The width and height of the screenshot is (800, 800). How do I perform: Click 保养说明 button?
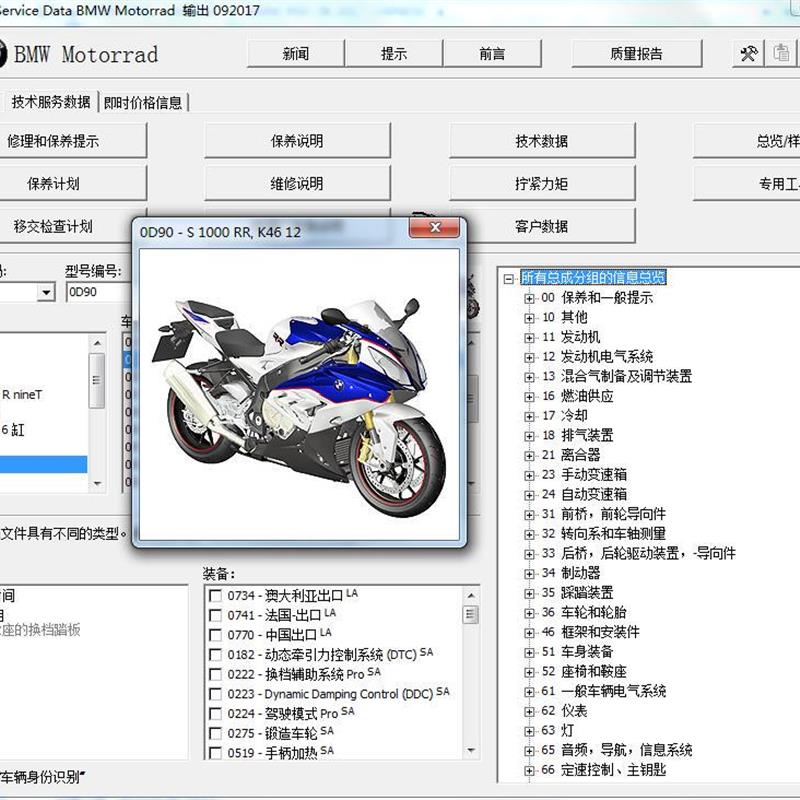tap(297, 140)
